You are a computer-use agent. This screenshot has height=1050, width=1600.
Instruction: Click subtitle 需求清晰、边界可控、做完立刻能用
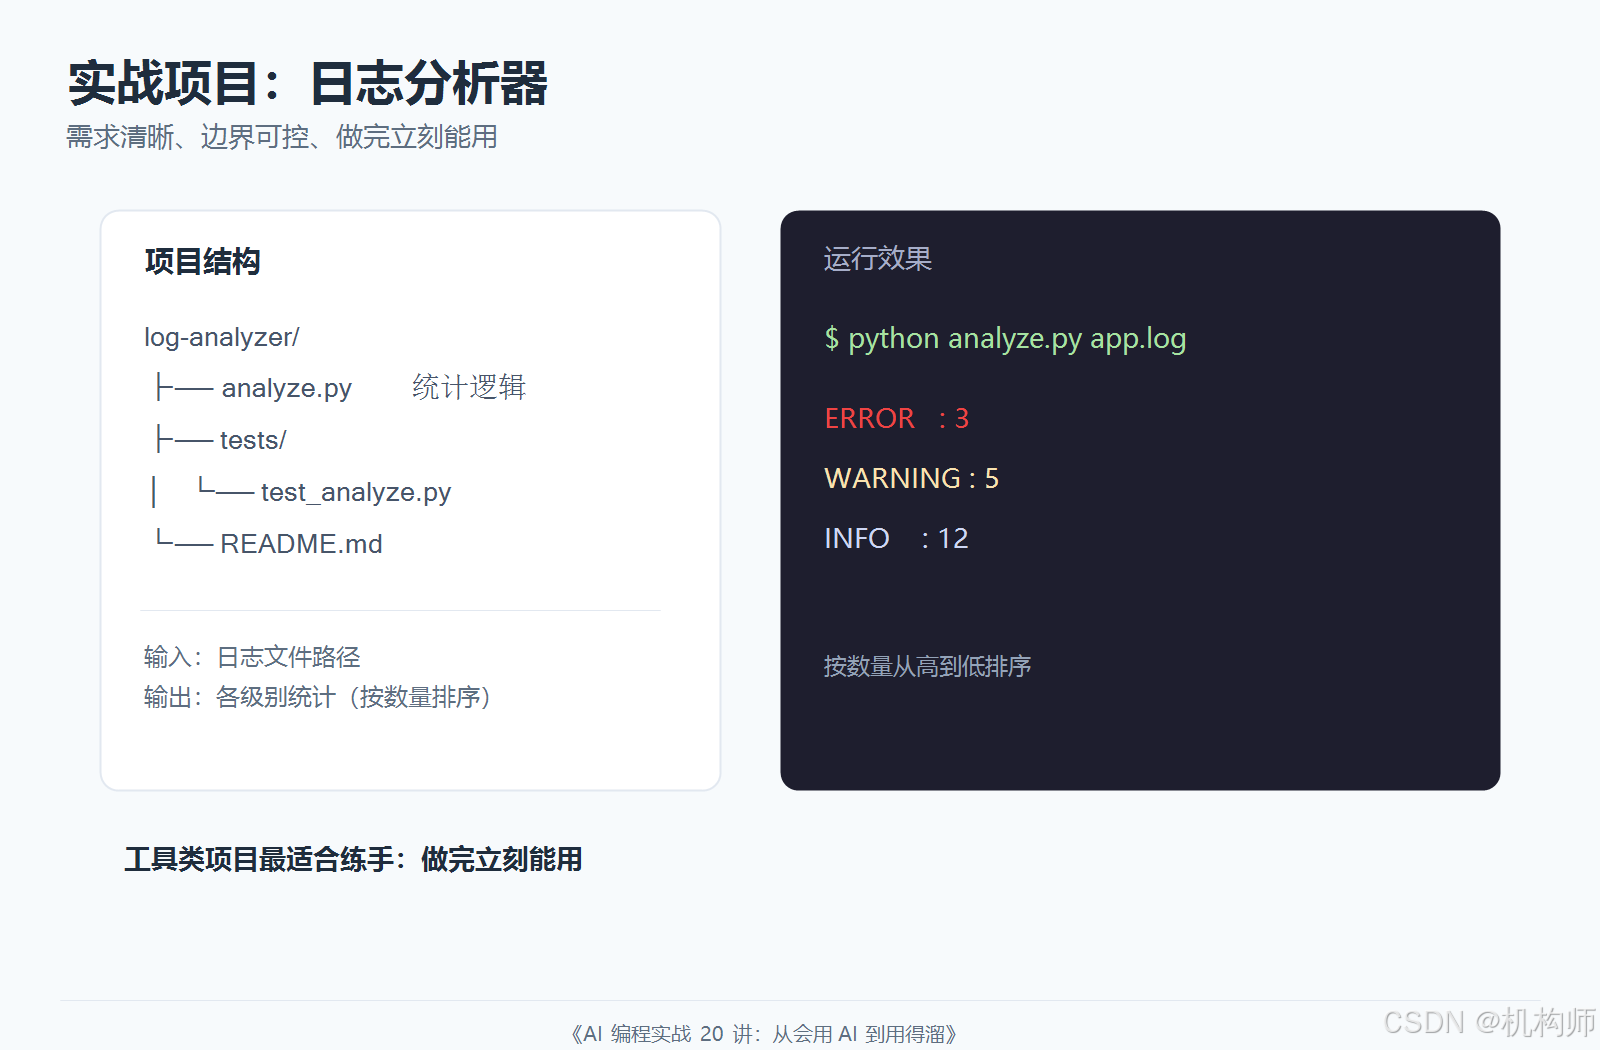coord(282,137)
